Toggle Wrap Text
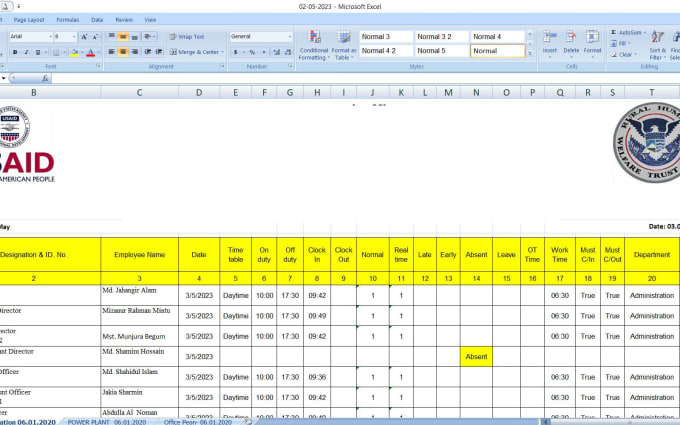The width and height of the screenshot is (680, 425). tap(186, 37)
